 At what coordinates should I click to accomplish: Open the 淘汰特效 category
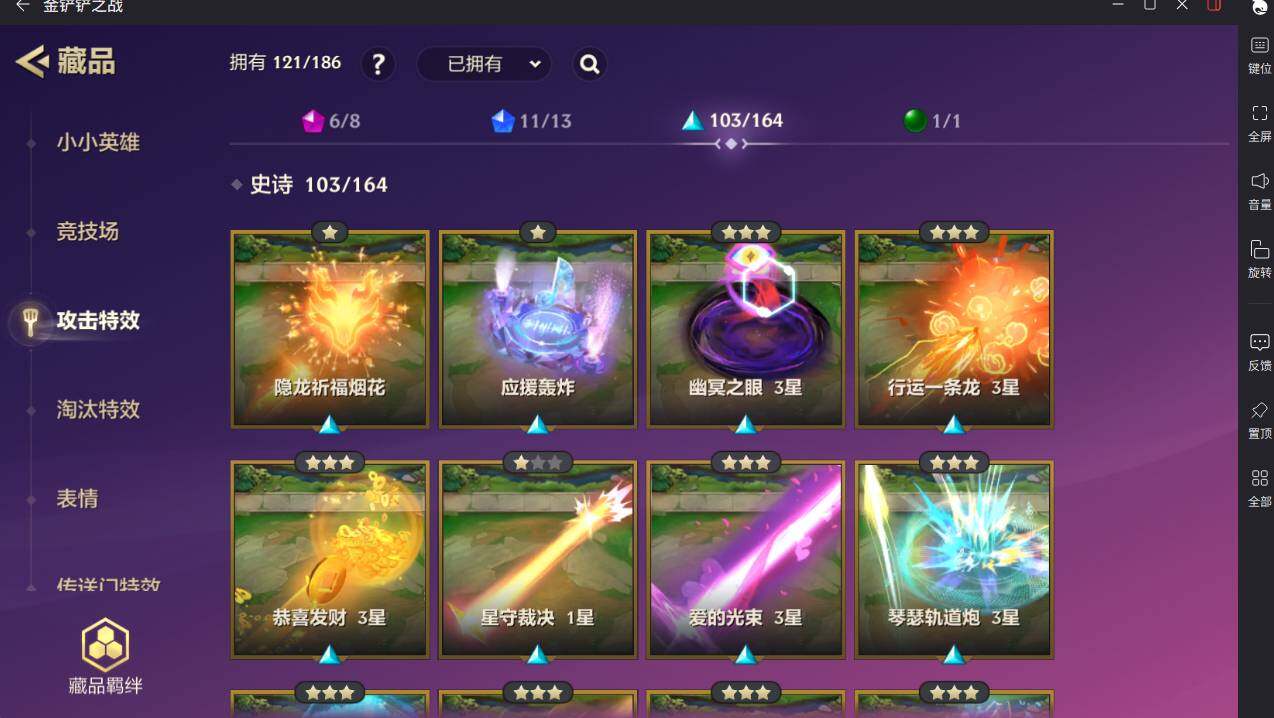98,410
